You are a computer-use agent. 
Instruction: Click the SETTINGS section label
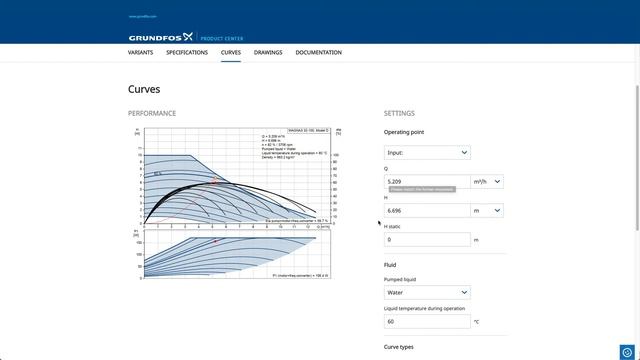[x=399, y=113]
